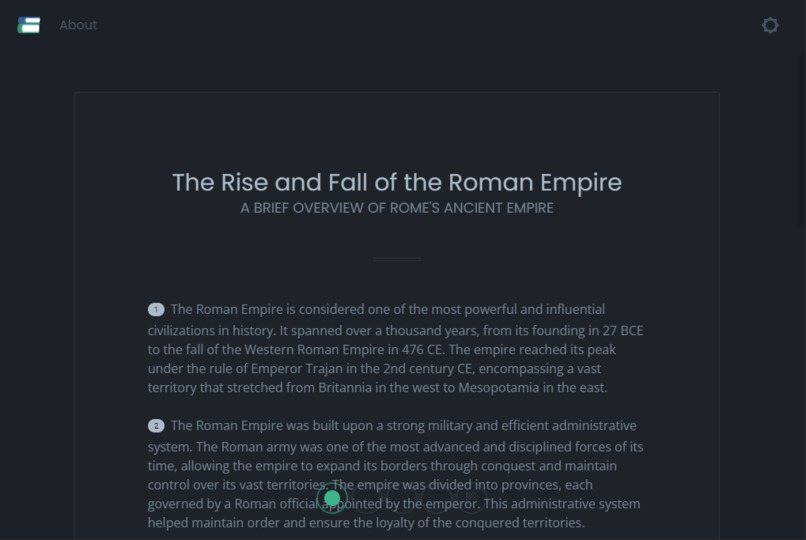
Task: Select the paragraph 2 number badge
Action: (x=156, y=425)
